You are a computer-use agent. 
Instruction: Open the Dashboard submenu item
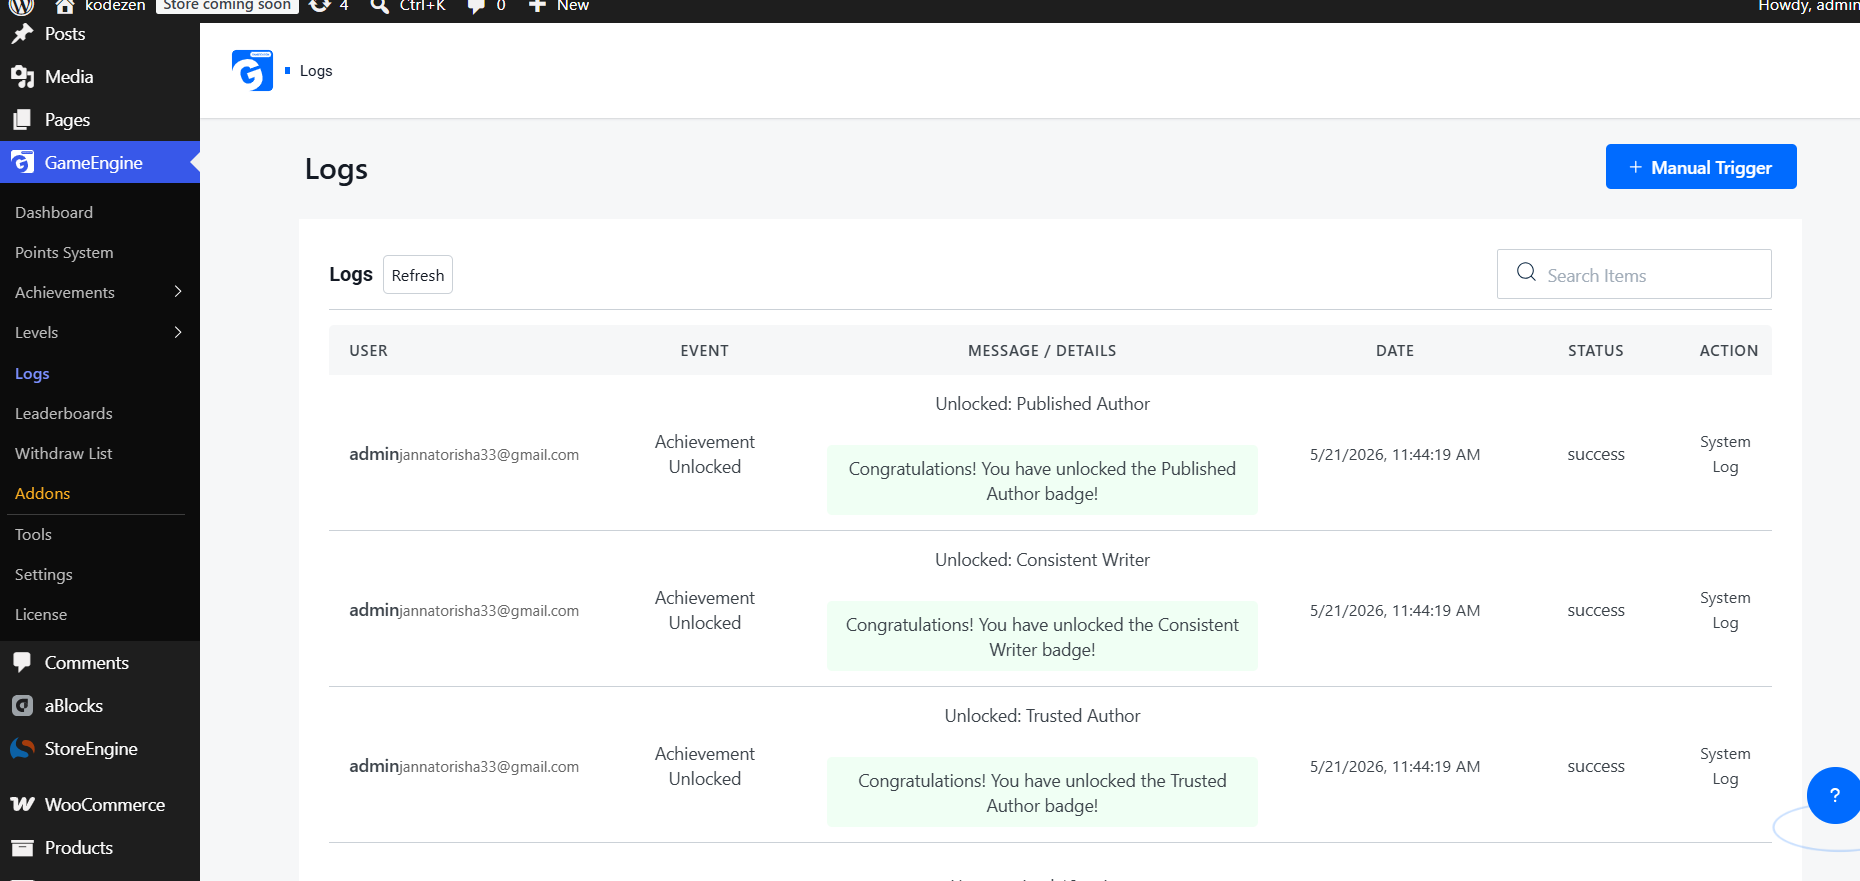(54, 212)
